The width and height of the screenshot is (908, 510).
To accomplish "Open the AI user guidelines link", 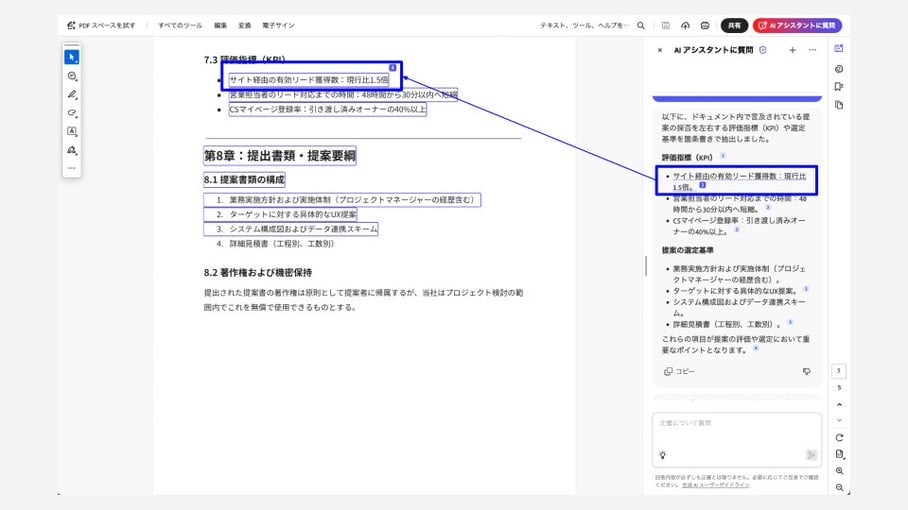I will pos(716,484).
